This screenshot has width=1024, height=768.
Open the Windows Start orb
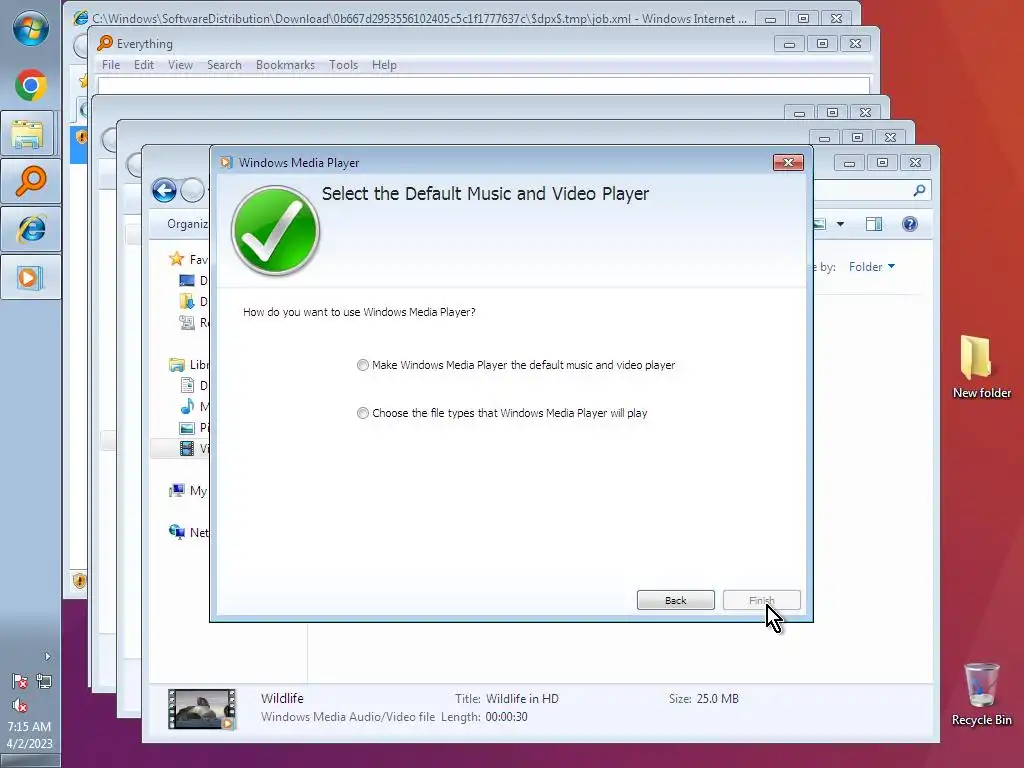coord(31,29)
